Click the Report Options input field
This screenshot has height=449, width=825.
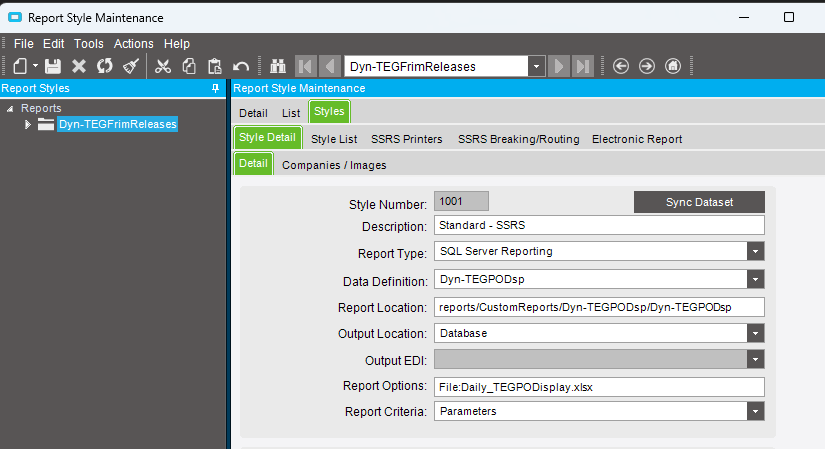(x=599, y=386)
